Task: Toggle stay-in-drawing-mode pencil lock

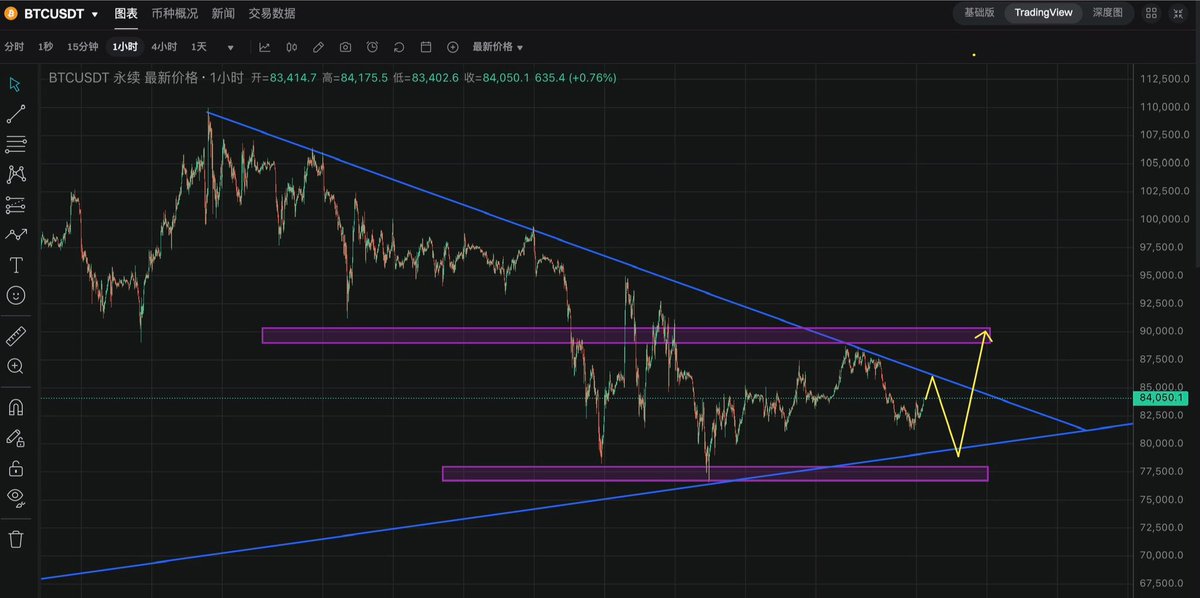Action: tap(15, 437)
